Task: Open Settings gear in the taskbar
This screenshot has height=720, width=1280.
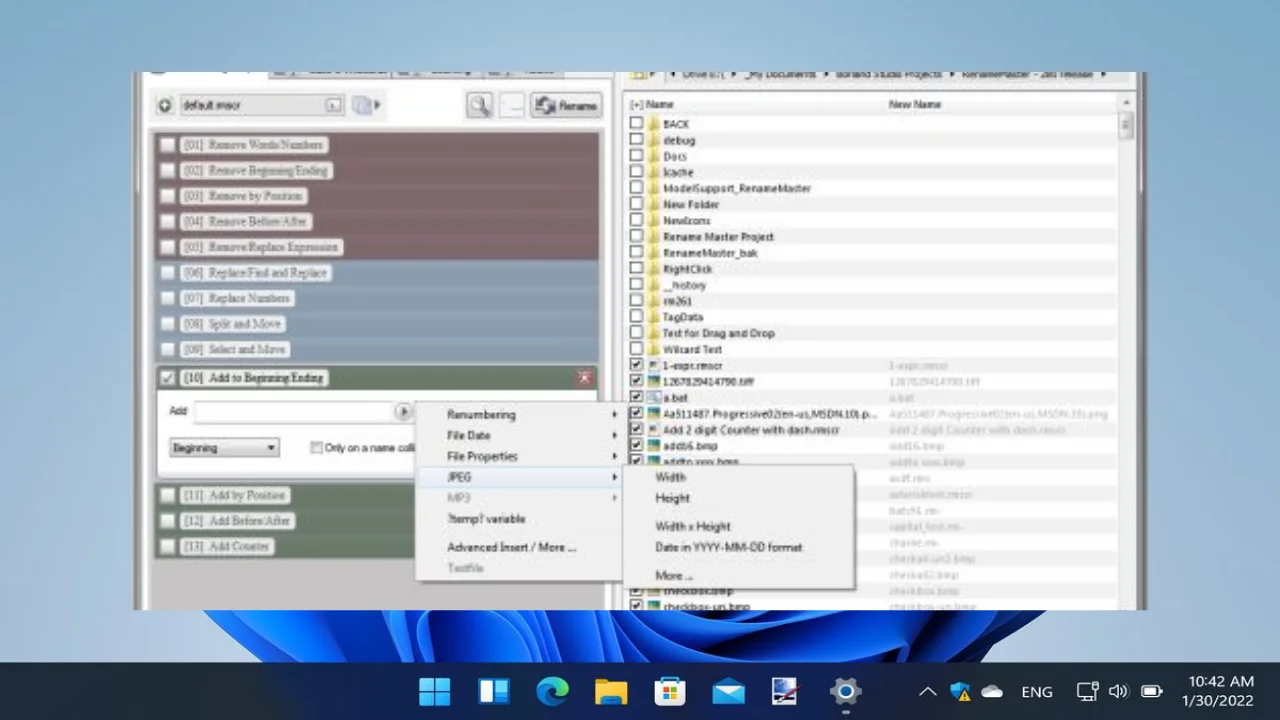Action: tap(845, 691)
